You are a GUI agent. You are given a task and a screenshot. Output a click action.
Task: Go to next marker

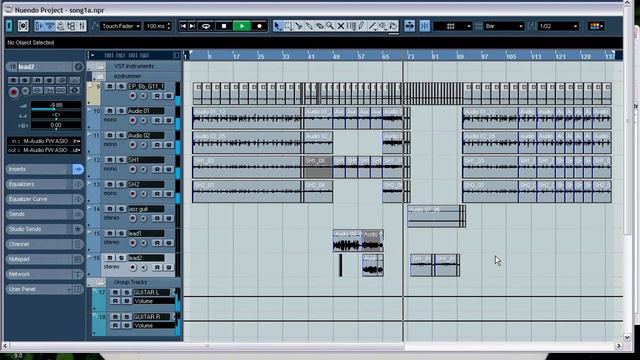(x=192, y=26)
